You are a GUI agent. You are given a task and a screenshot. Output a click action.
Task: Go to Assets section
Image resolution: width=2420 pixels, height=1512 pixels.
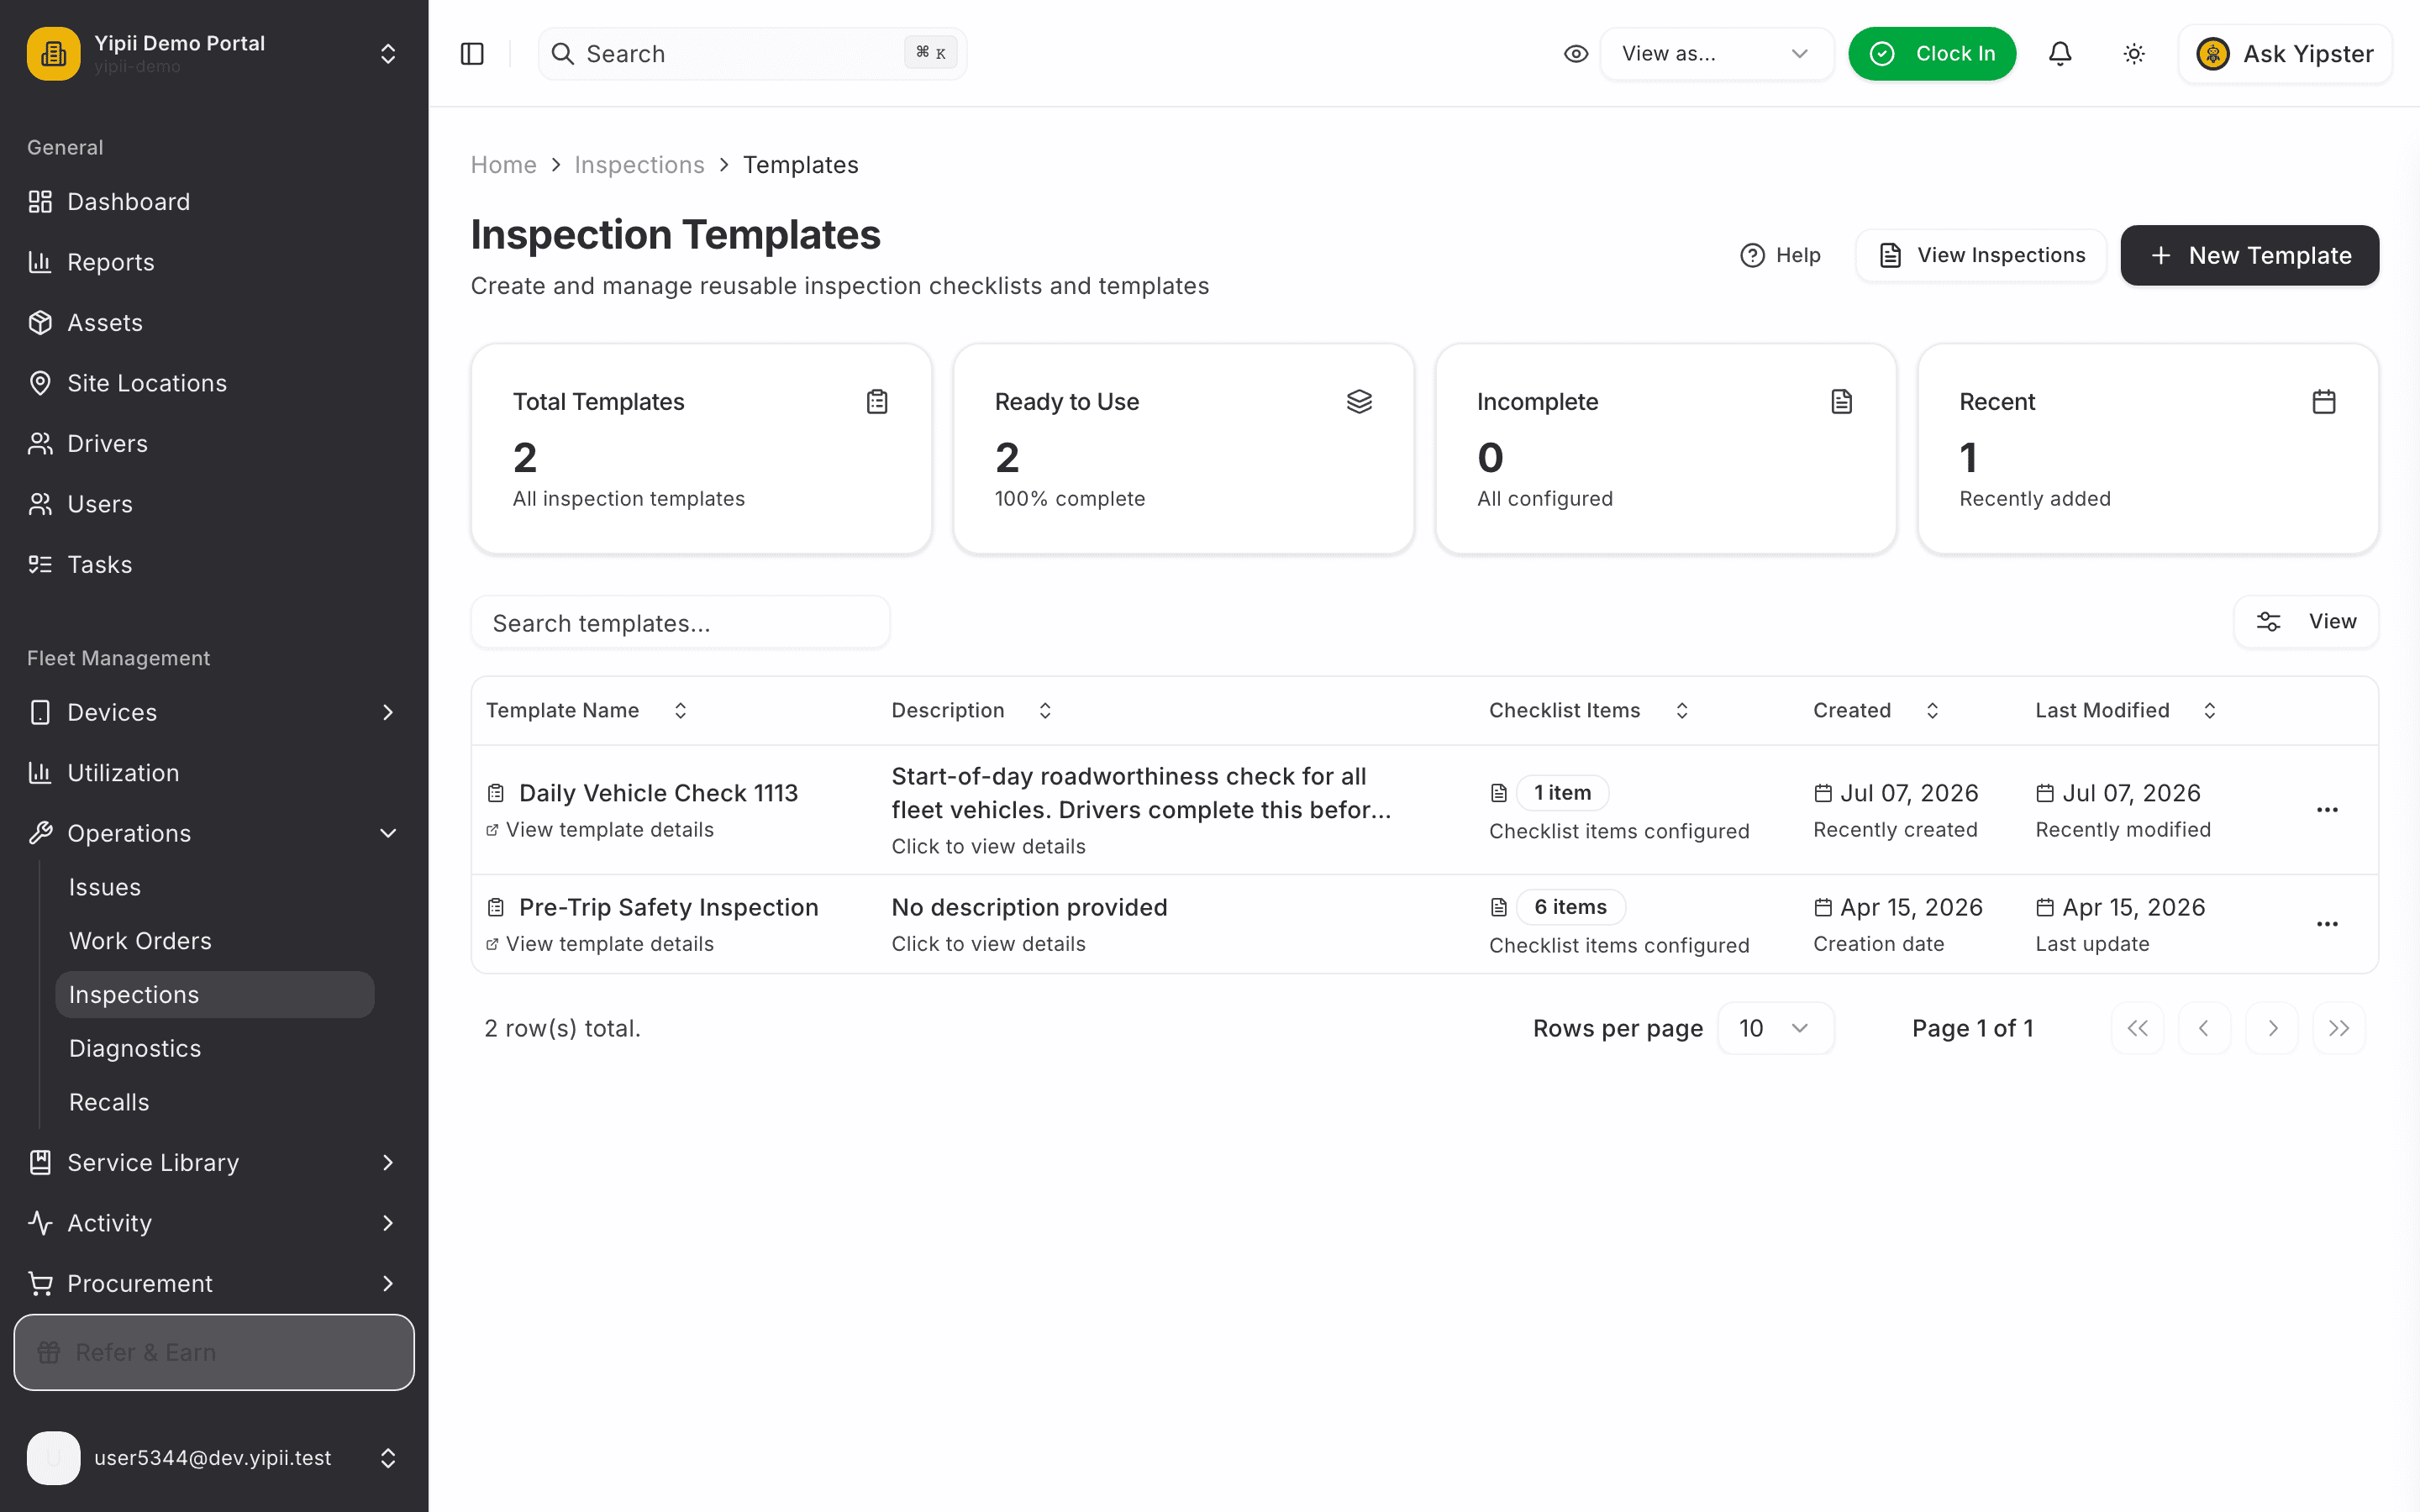tap(214, 323)
